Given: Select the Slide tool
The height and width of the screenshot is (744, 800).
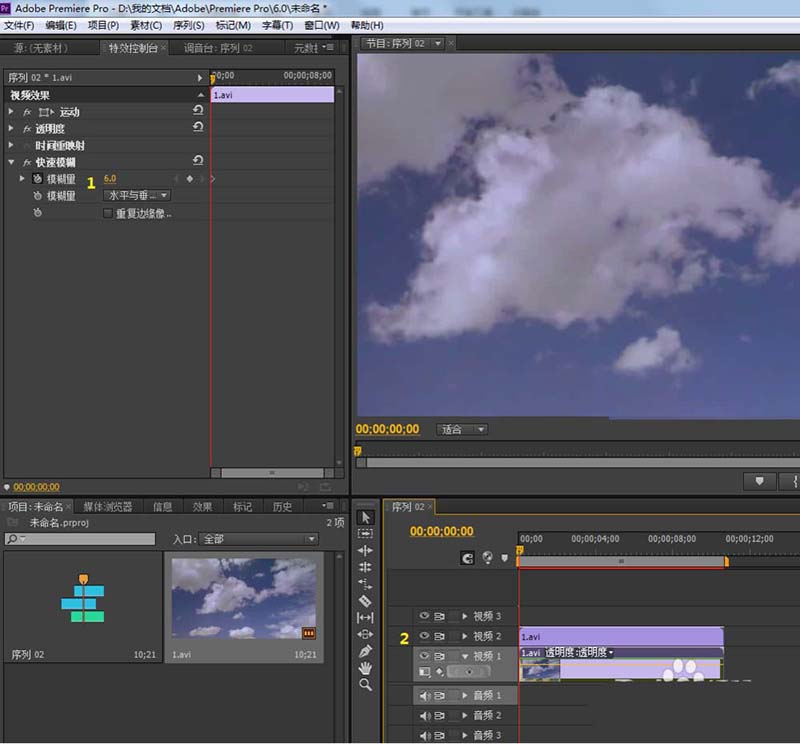Looking at the screenshot, I should click(x=365, y=634).
